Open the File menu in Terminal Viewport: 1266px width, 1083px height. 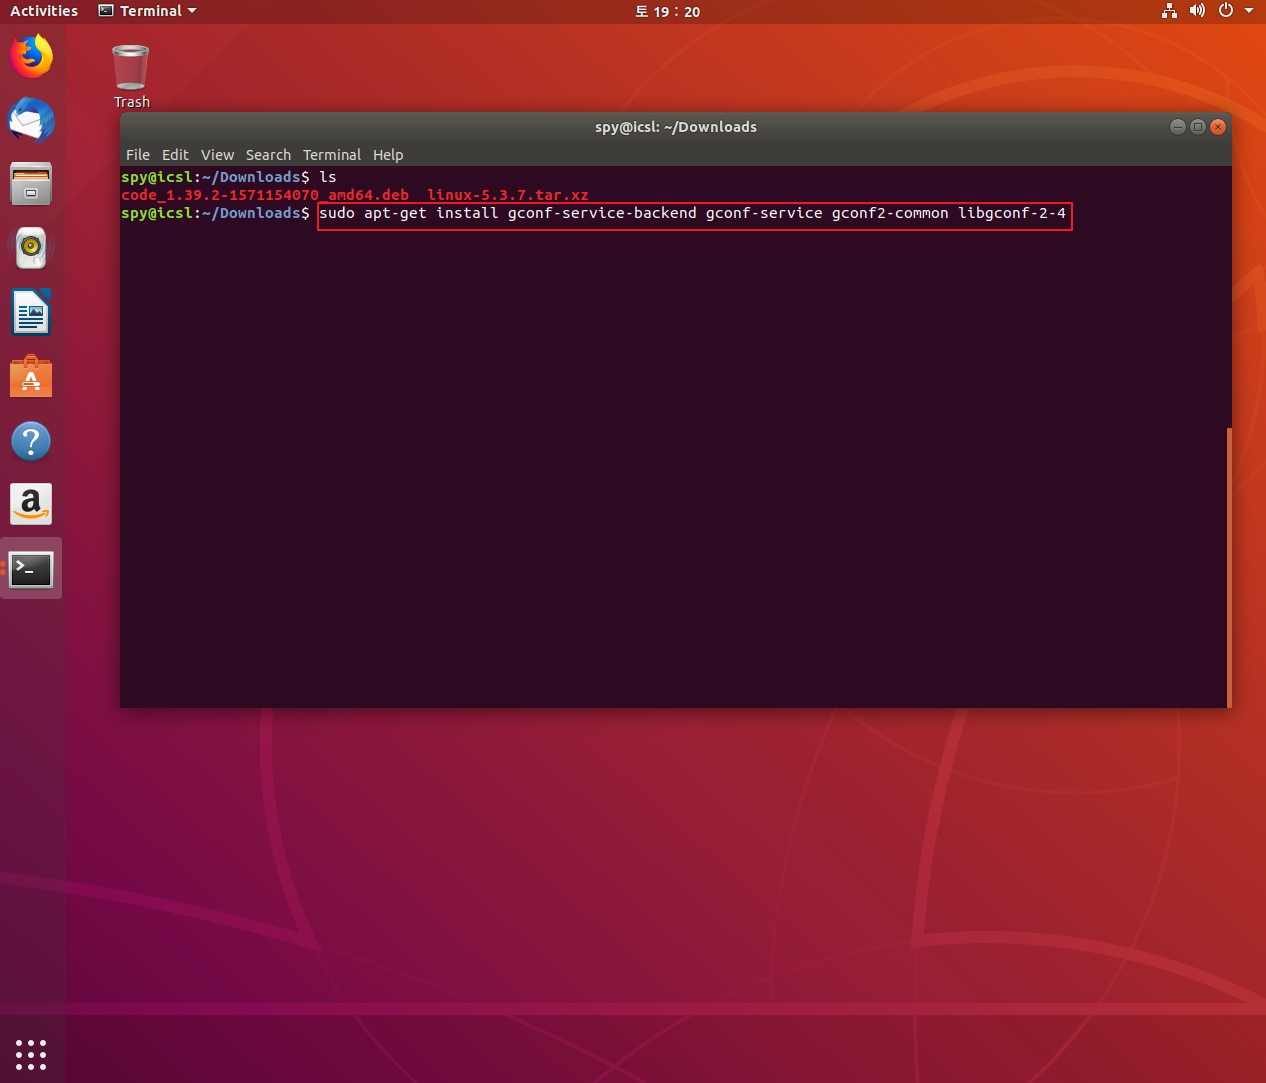(138, 155)
